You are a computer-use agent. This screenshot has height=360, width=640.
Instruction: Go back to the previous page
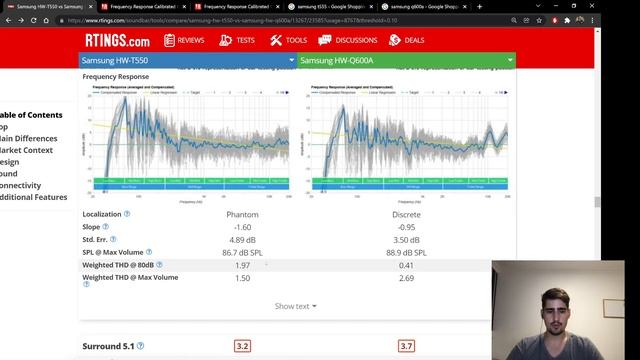[9, 20]
